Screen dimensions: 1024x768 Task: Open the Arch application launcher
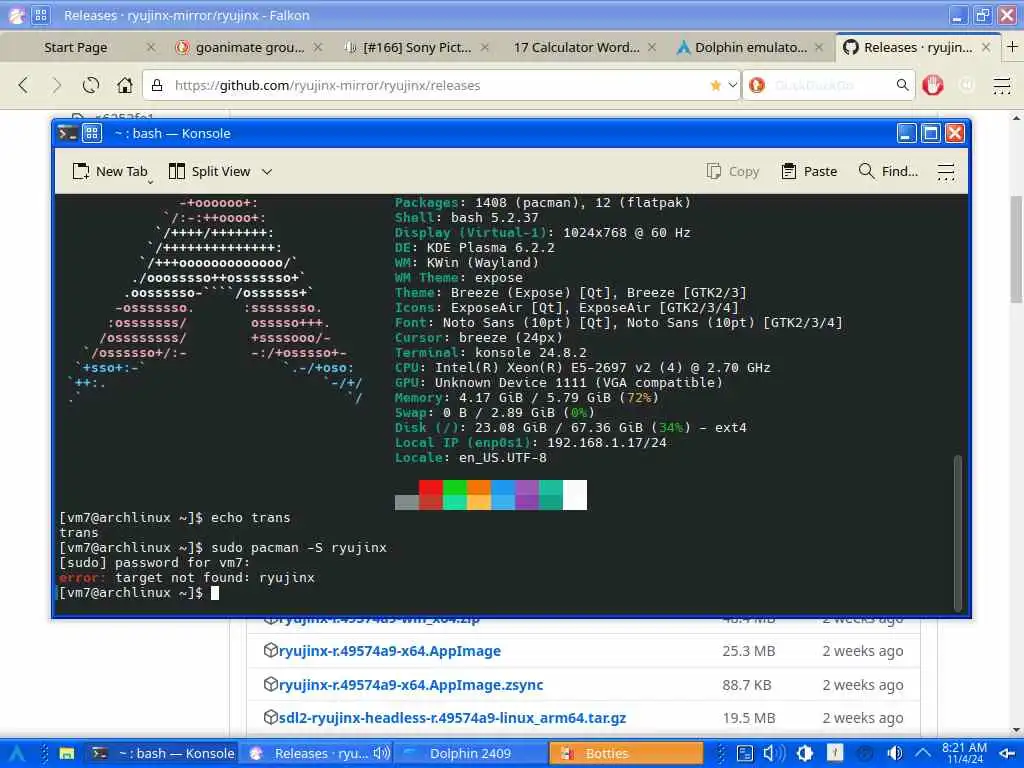tap(17, 753)
